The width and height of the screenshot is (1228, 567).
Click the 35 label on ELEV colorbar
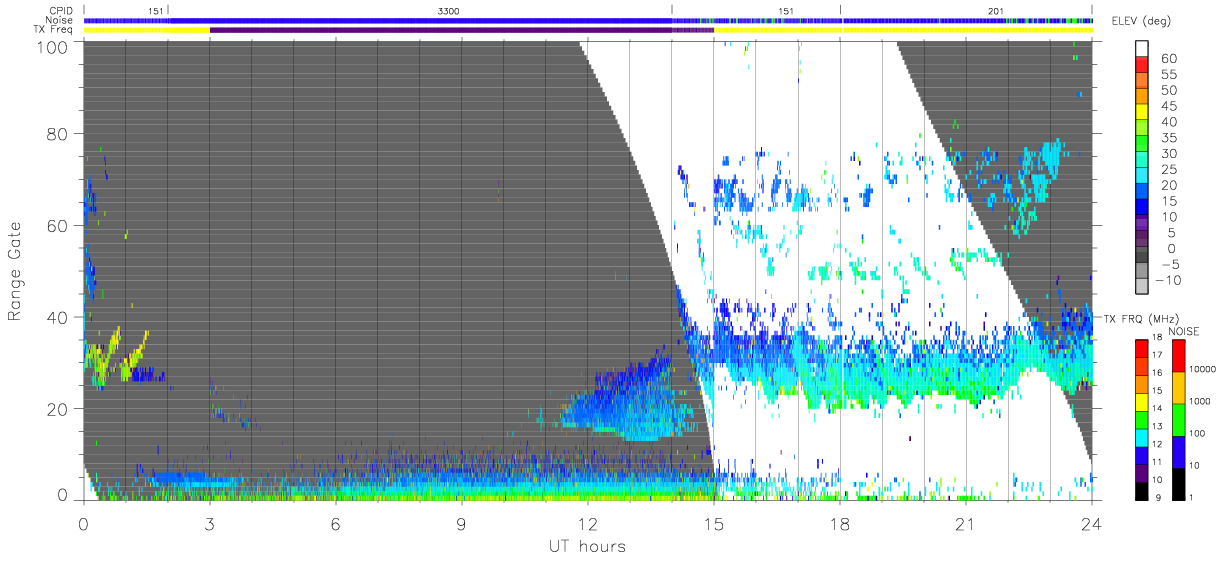[x=1170, y=137]
